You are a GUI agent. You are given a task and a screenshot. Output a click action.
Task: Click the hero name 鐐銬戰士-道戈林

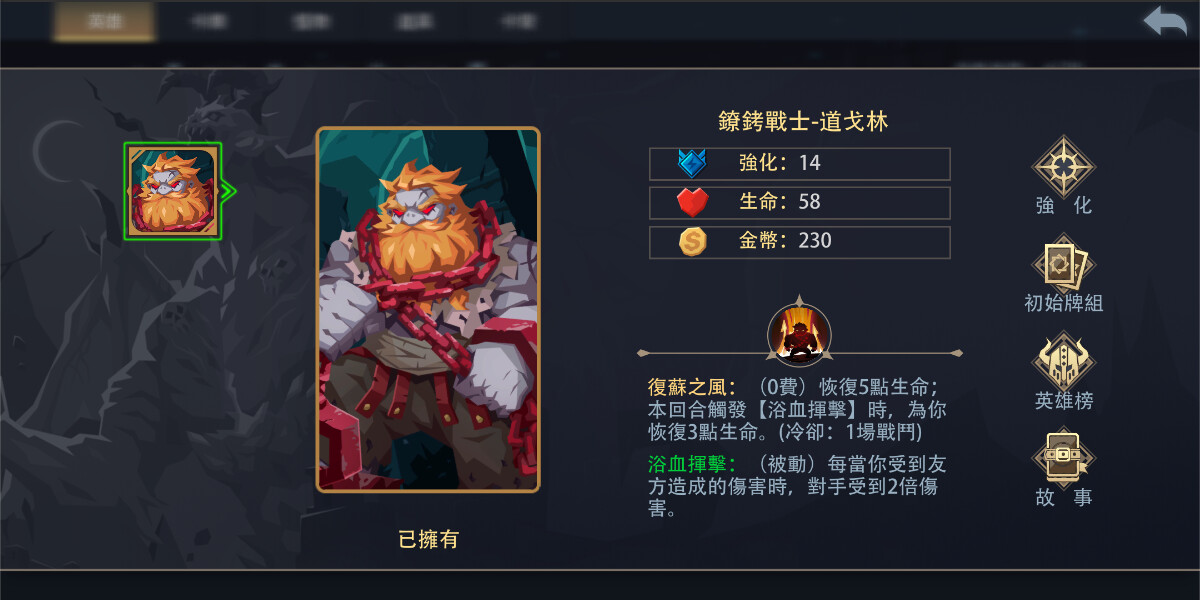click(803, 122)
